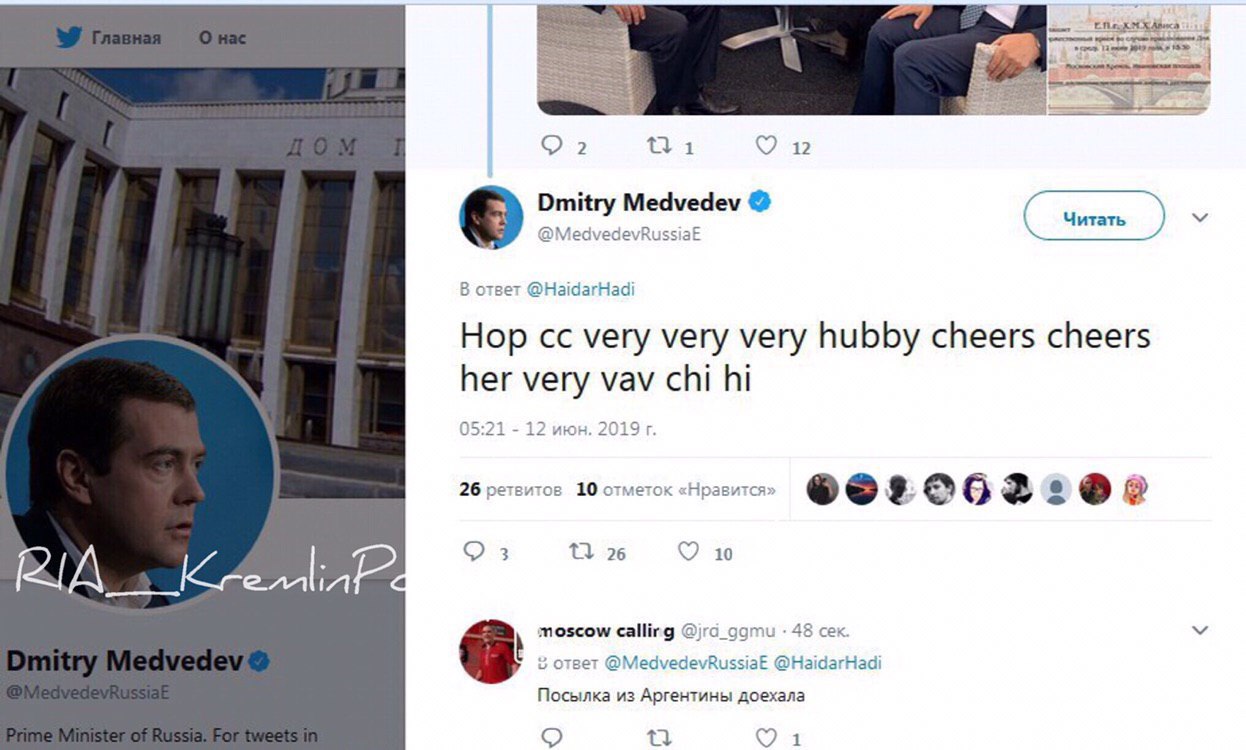Retweet the Dmitry Medvedev tweet with 26 retweets
The height and width of the screenshot is (750, 1246).
coord(581,551)
